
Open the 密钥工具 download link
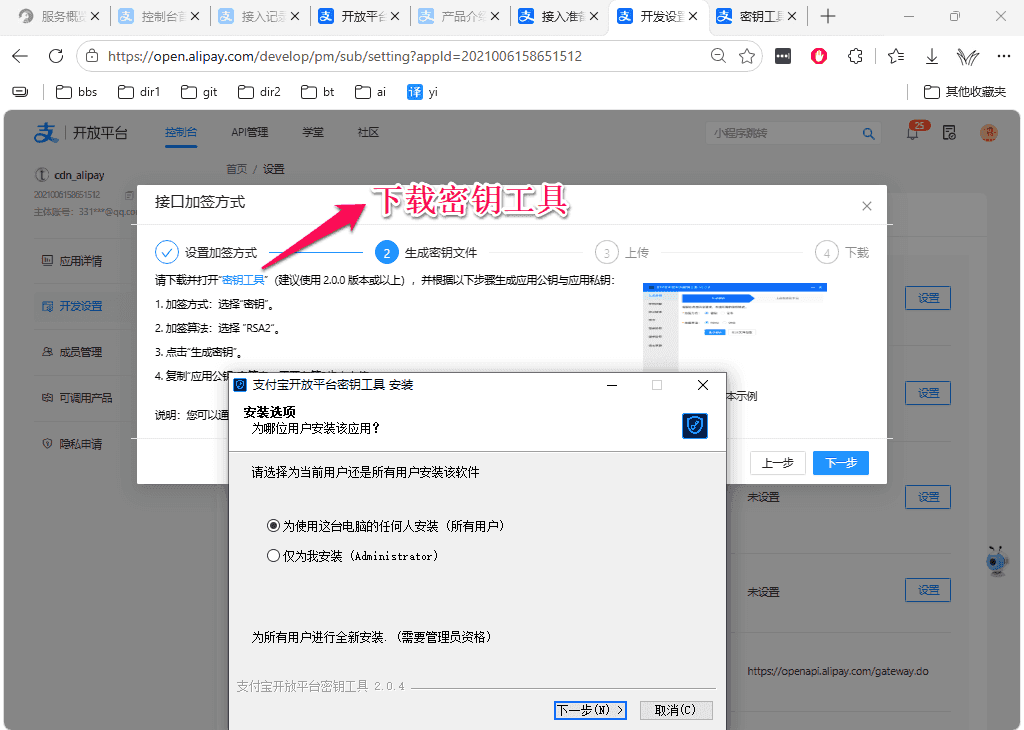[243, 280]
